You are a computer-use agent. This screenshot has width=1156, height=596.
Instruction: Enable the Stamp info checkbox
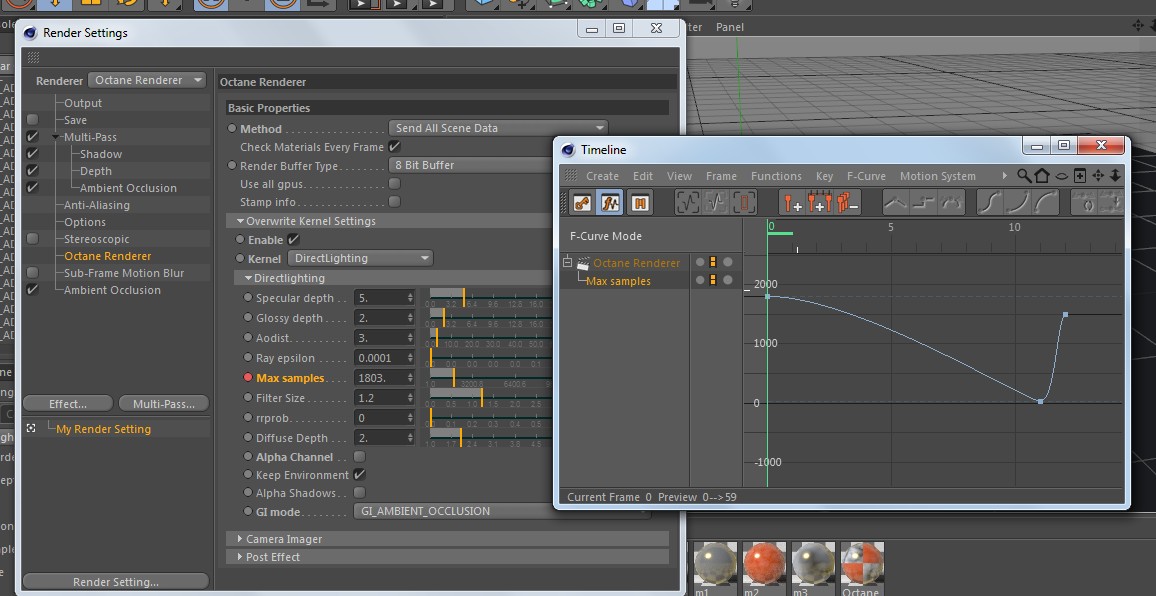coord(394,201)
